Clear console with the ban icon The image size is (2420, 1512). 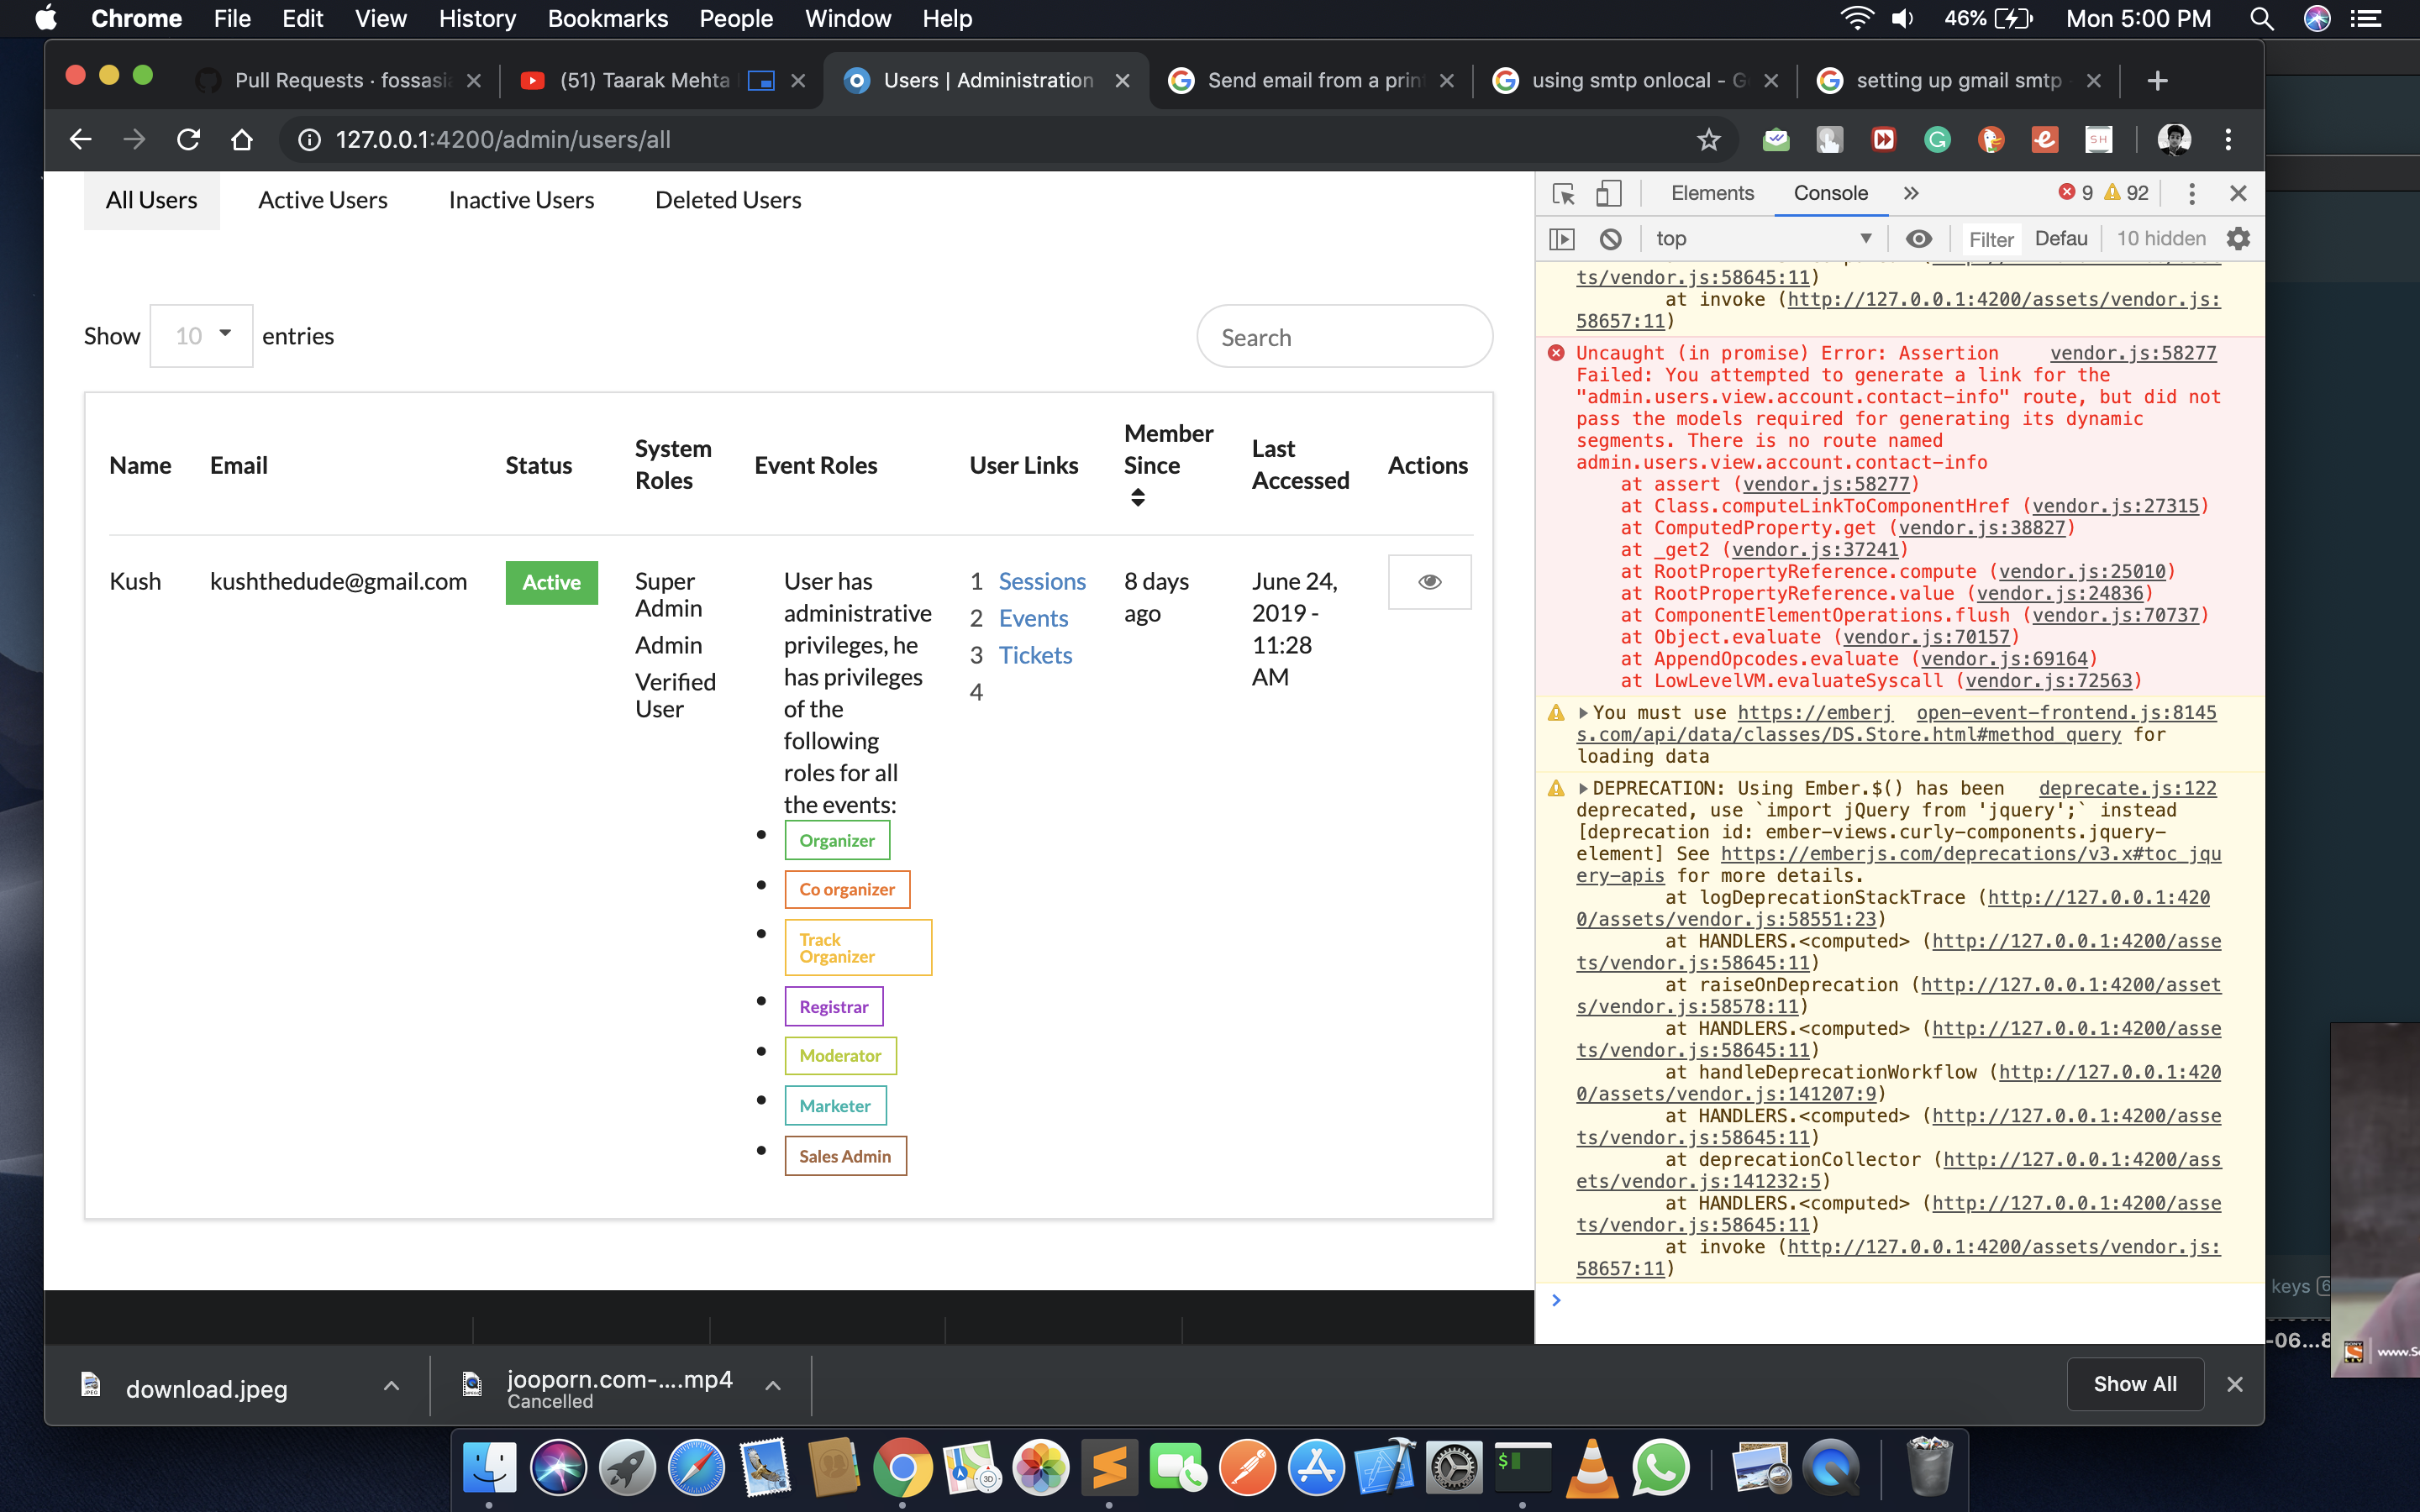tap(1610, 239)
